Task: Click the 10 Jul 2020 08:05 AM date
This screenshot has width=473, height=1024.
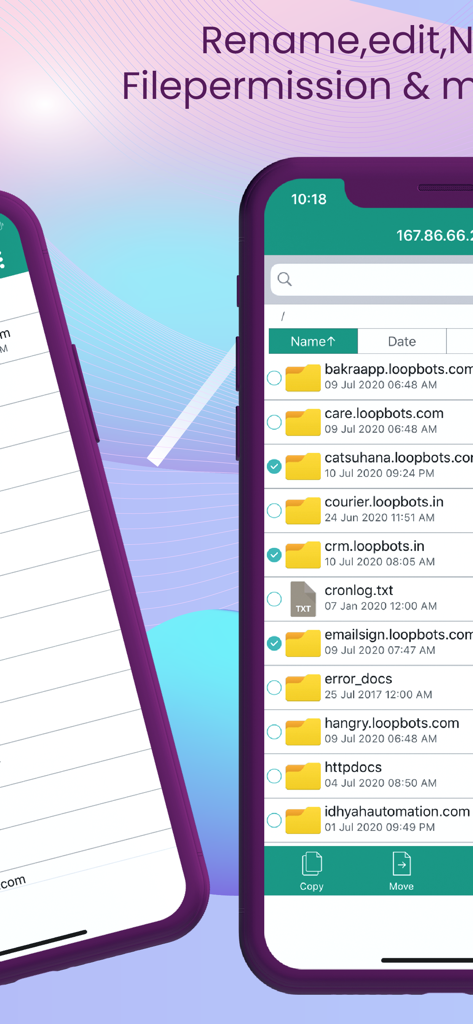Action: [x=380, y=562]
